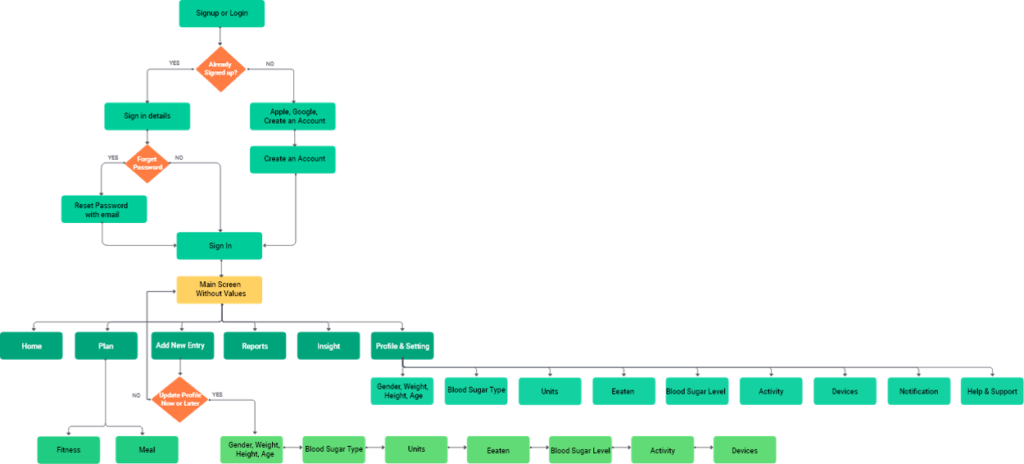Select 'Eeaten' box under Profile & Setting
Viewport: 1024px width, 464px height.
pos(624,391)
